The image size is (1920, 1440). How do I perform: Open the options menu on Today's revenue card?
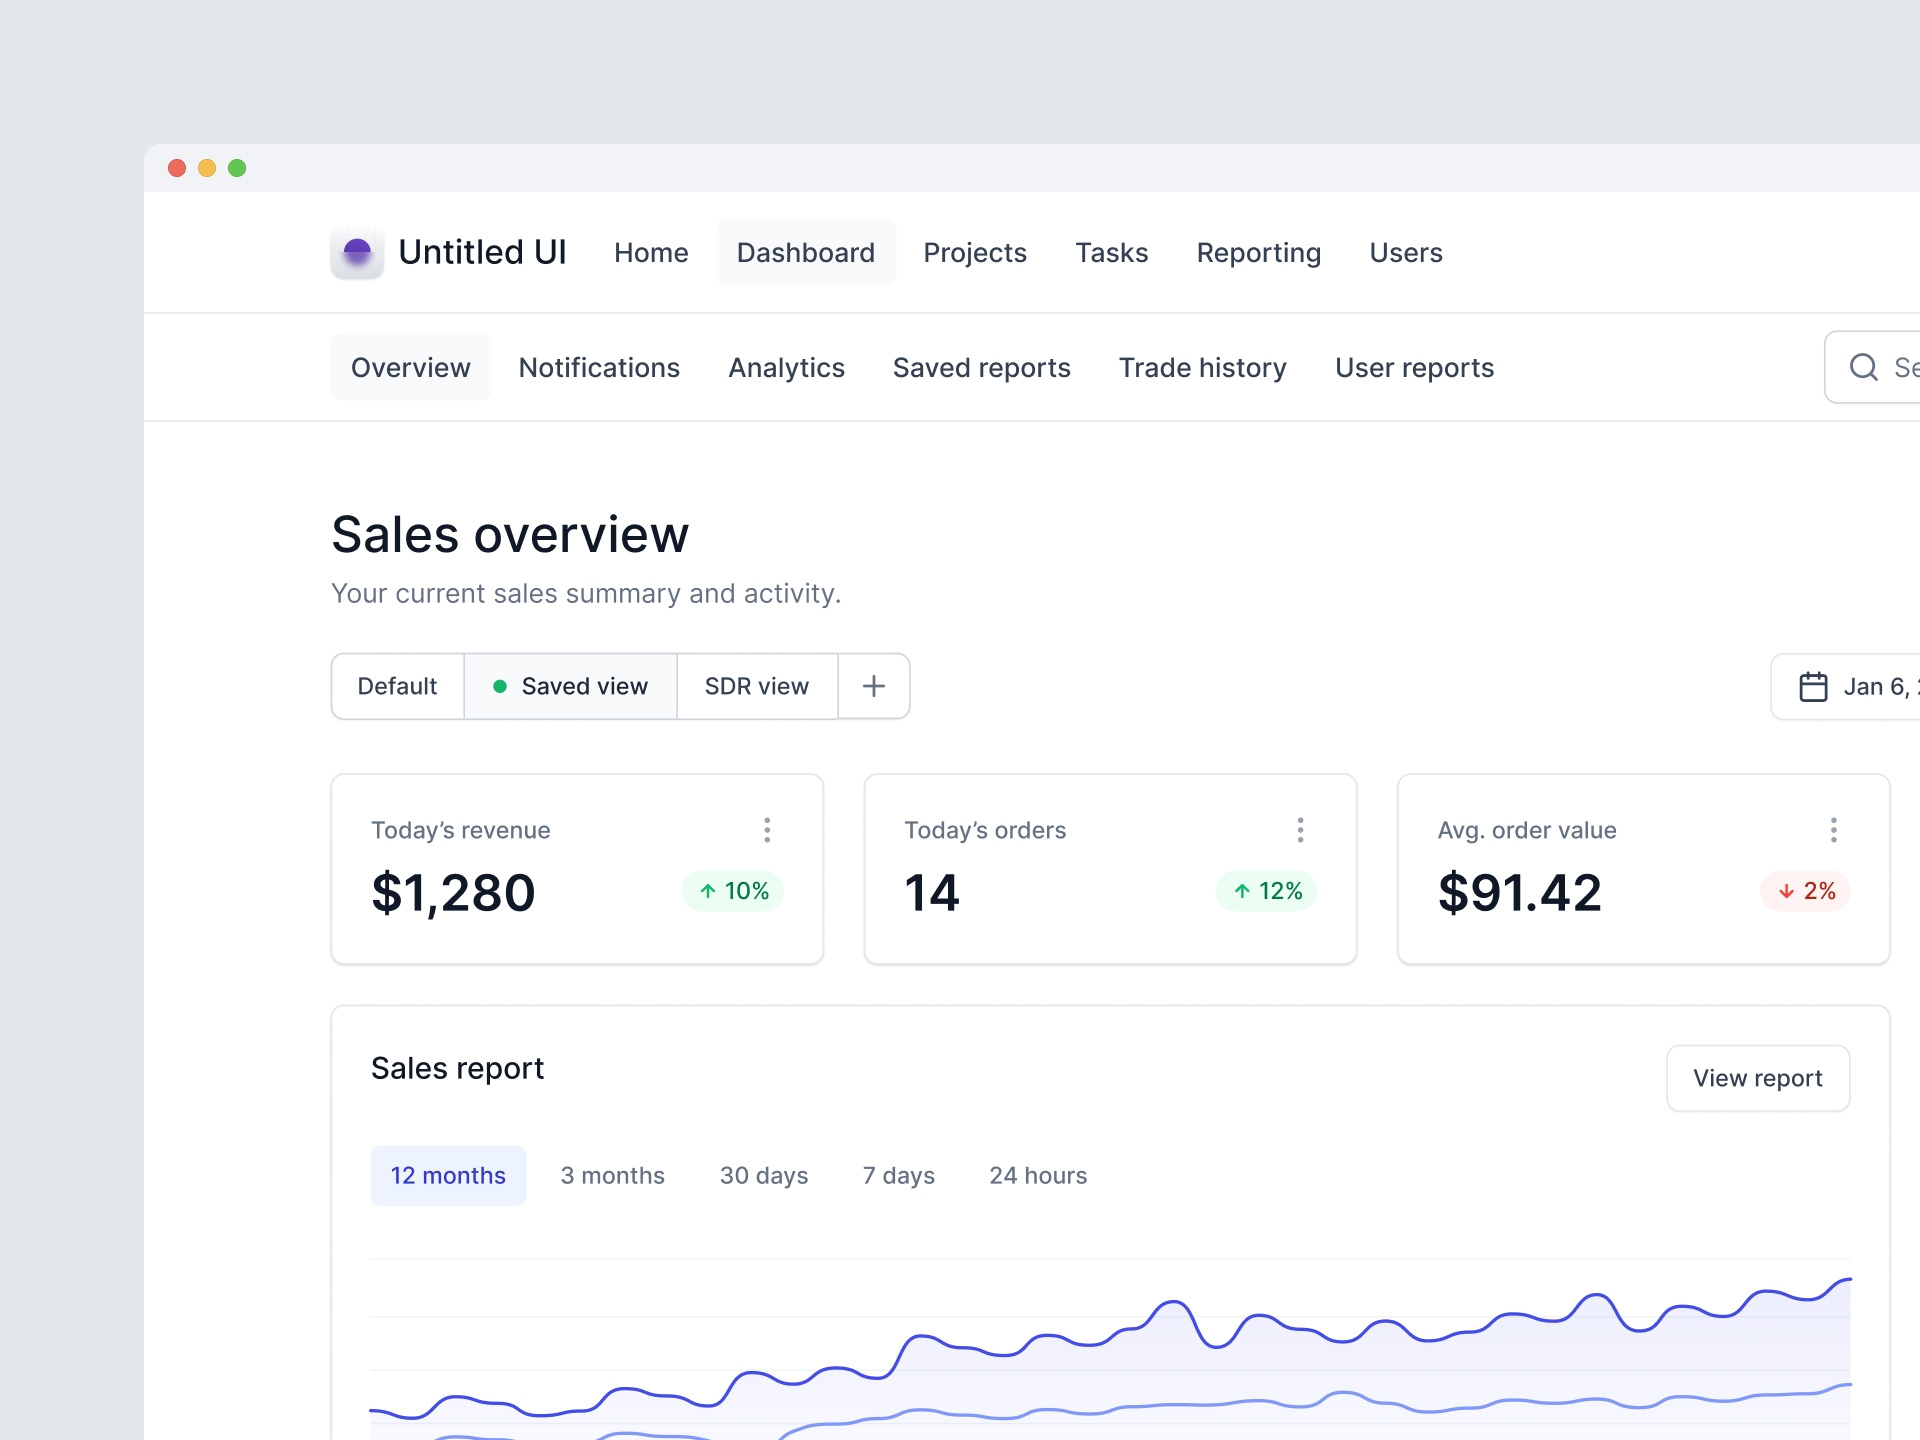point(767,829)
